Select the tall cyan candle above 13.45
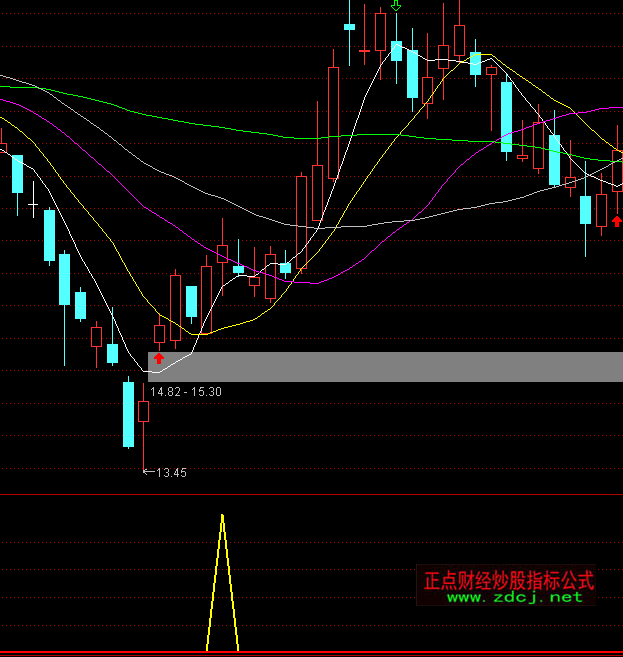623x657 pixels. click(128, 414)
